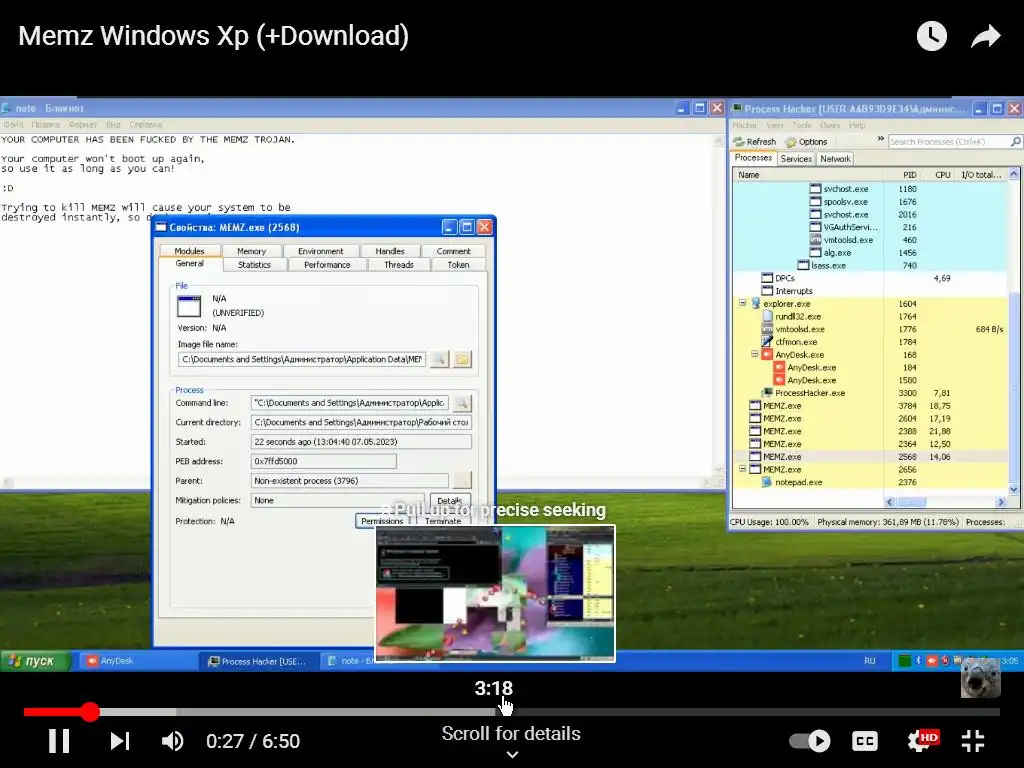Viewport: 1024px width, 768px height.
Task: Sort processes by the PID column
Action: 901,175
